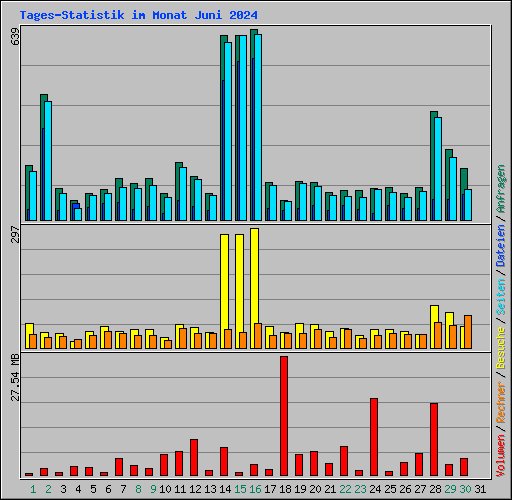Click the Rechner legend label
This screenshot has width=512, height=500.
click(x=501, y=402)
